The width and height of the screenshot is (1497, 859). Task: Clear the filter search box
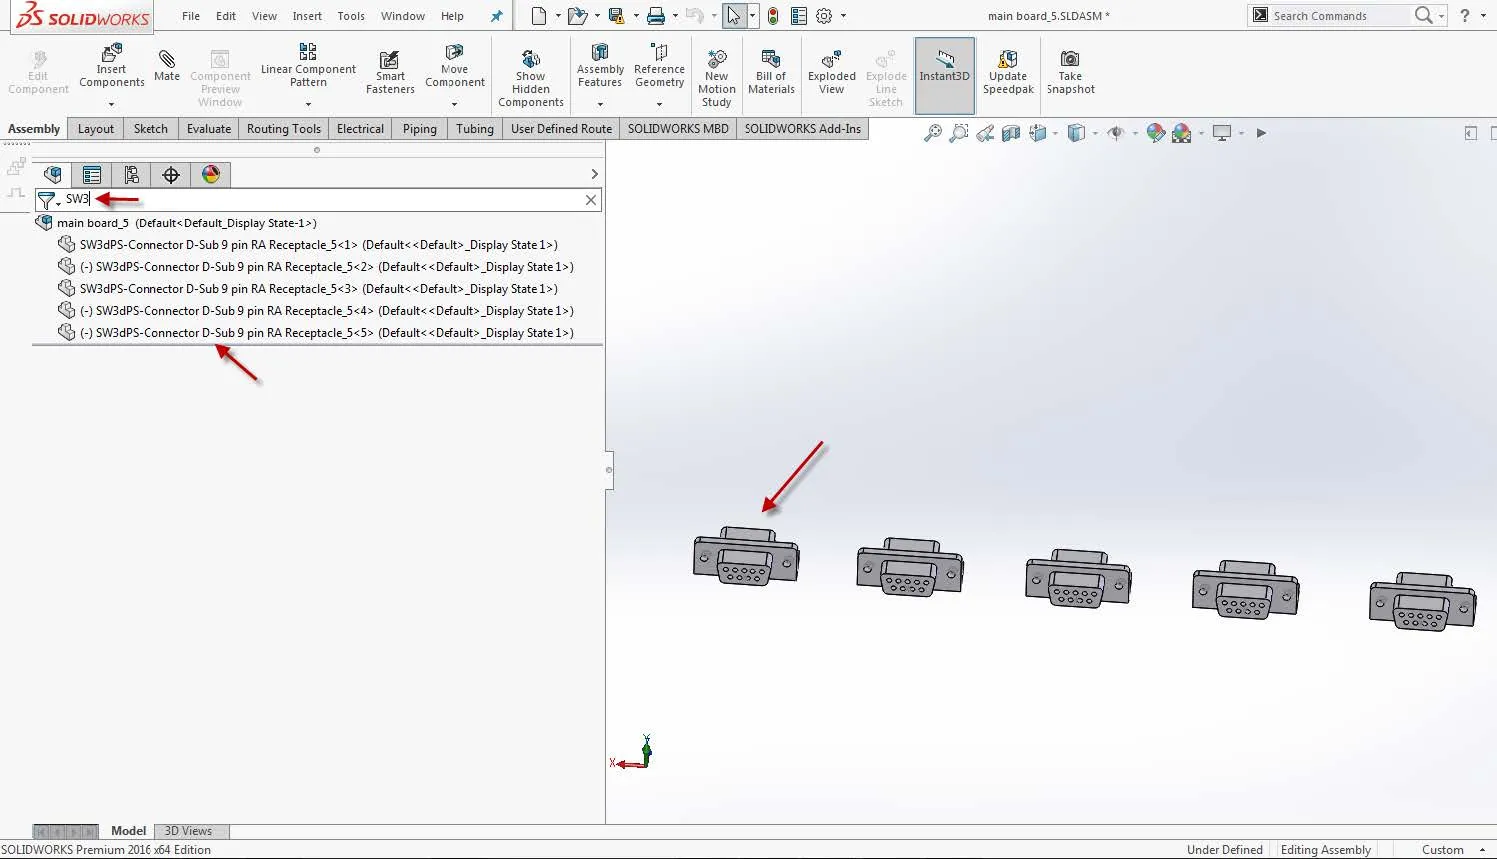pyautogui.click(x=591, y=200)
